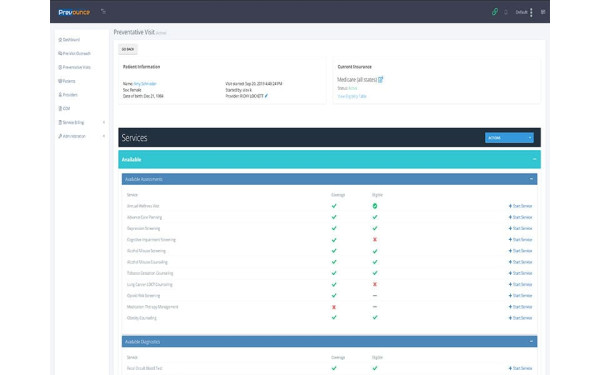Start Service for Medication Therapy Management
This screenshot has height=375, width=600.
(x=520, y=307)
